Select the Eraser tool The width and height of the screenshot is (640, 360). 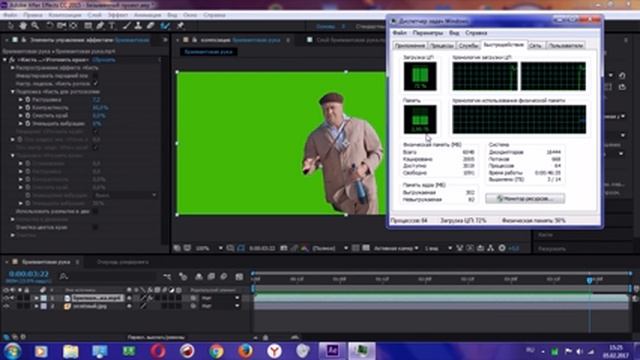(x=151, y=26)
